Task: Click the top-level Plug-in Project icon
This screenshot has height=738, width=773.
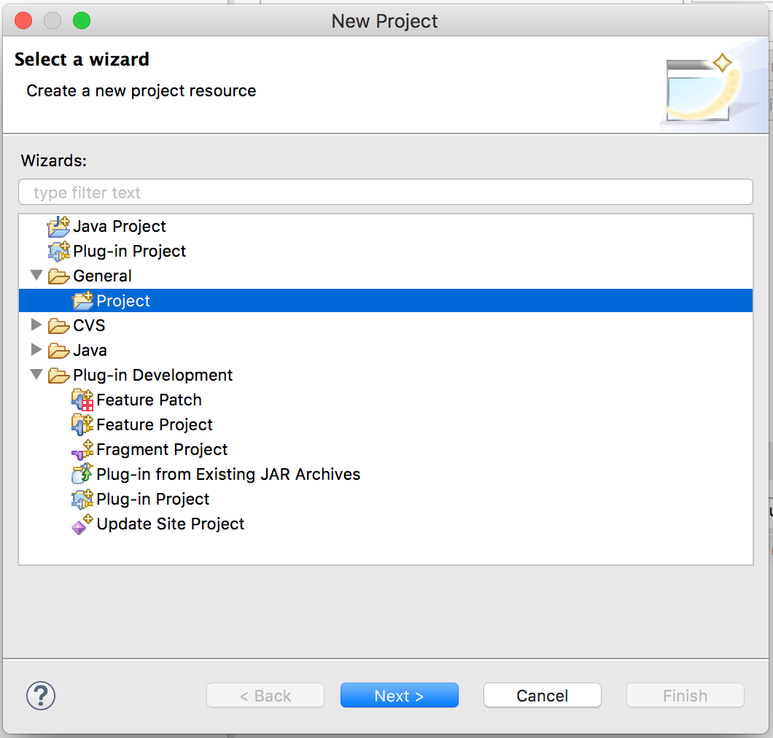Action: pyautogui.click(x=59, y=251)
